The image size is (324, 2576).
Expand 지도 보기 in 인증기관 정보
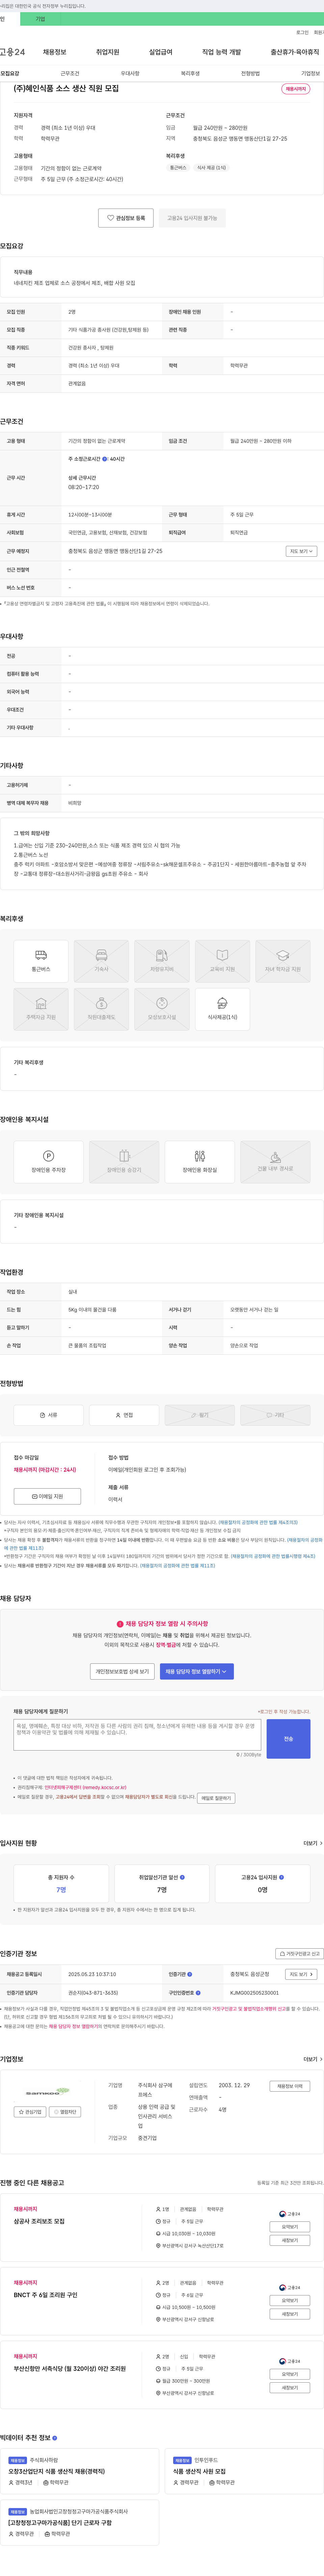click(301, 1974)
